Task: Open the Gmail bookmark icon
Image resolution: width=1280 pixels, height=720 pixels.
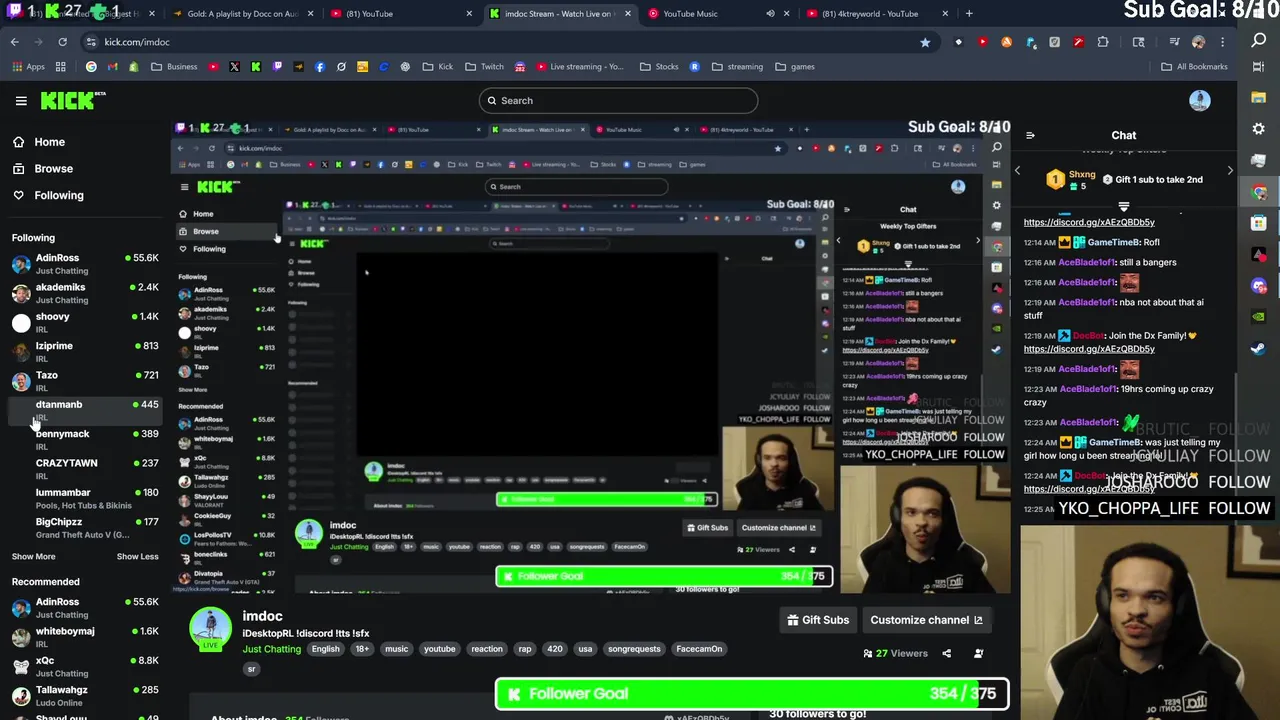Action: (x=112, y=67)
